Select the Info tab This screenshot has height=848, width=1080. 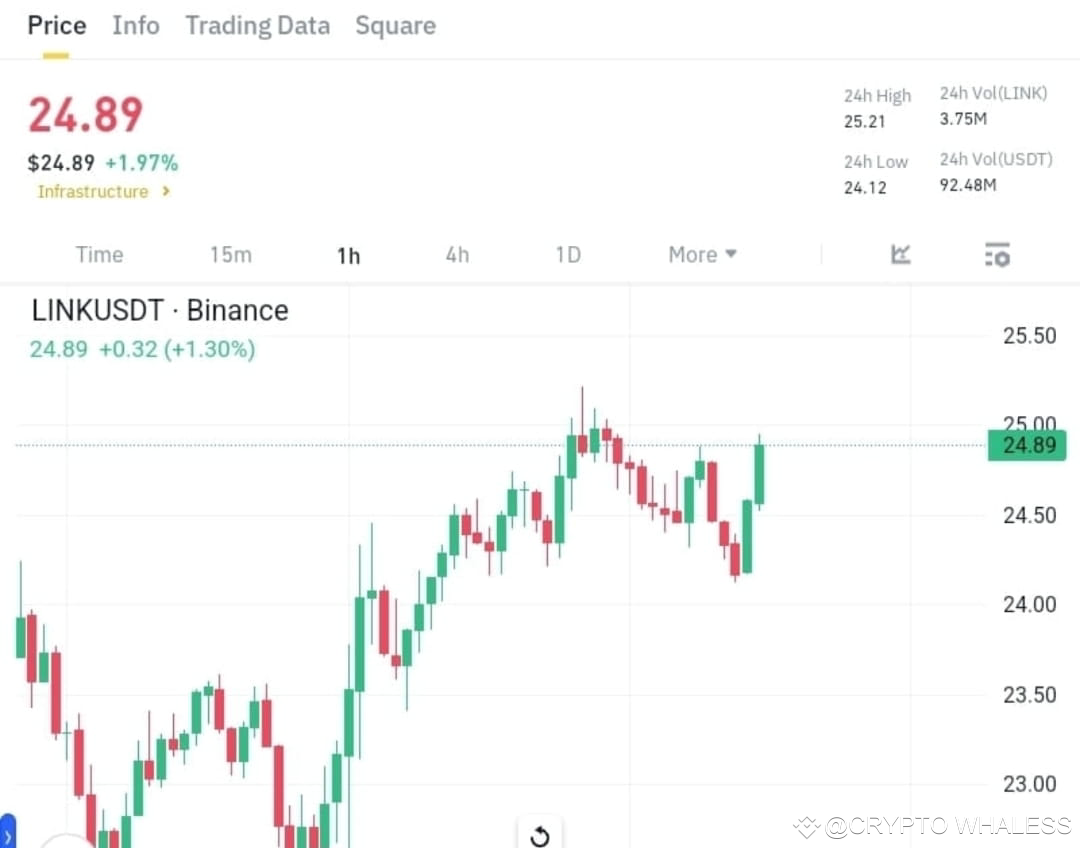(x=135, y=26)
